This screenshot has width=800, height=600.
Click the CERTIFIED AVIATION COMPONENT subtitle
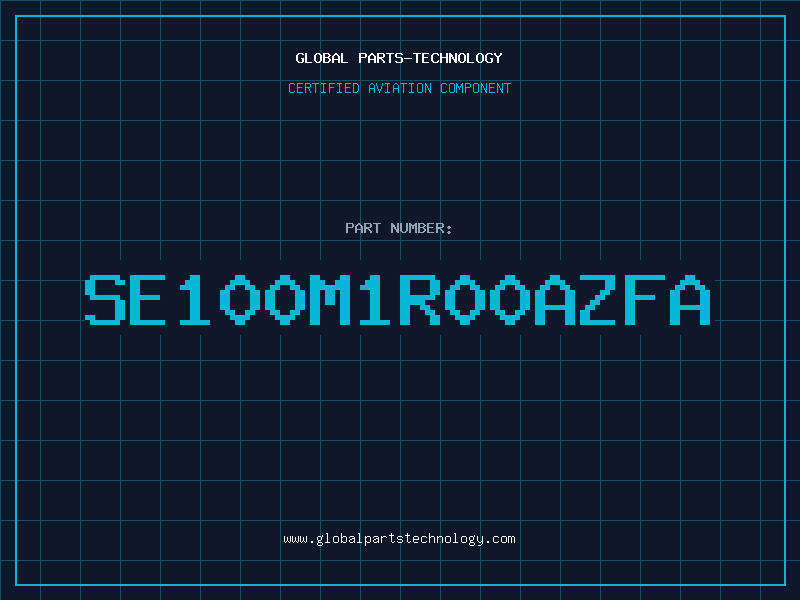pos(399,88)
